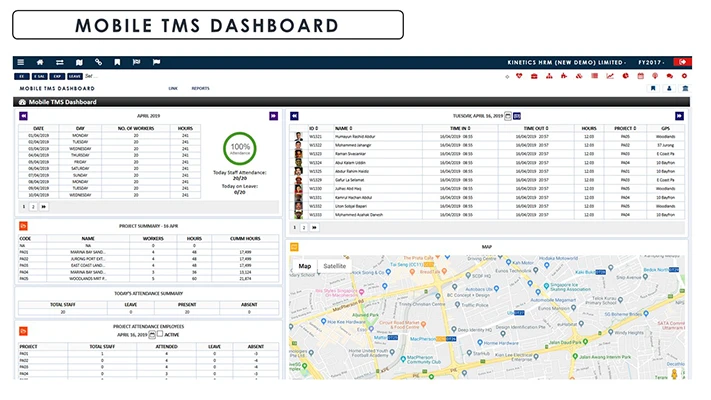Image resolution: width=711 pixels, height=400 pixels.
Task: Open calendar picker beside April 16 in project attendance
Action: [152, 335]
